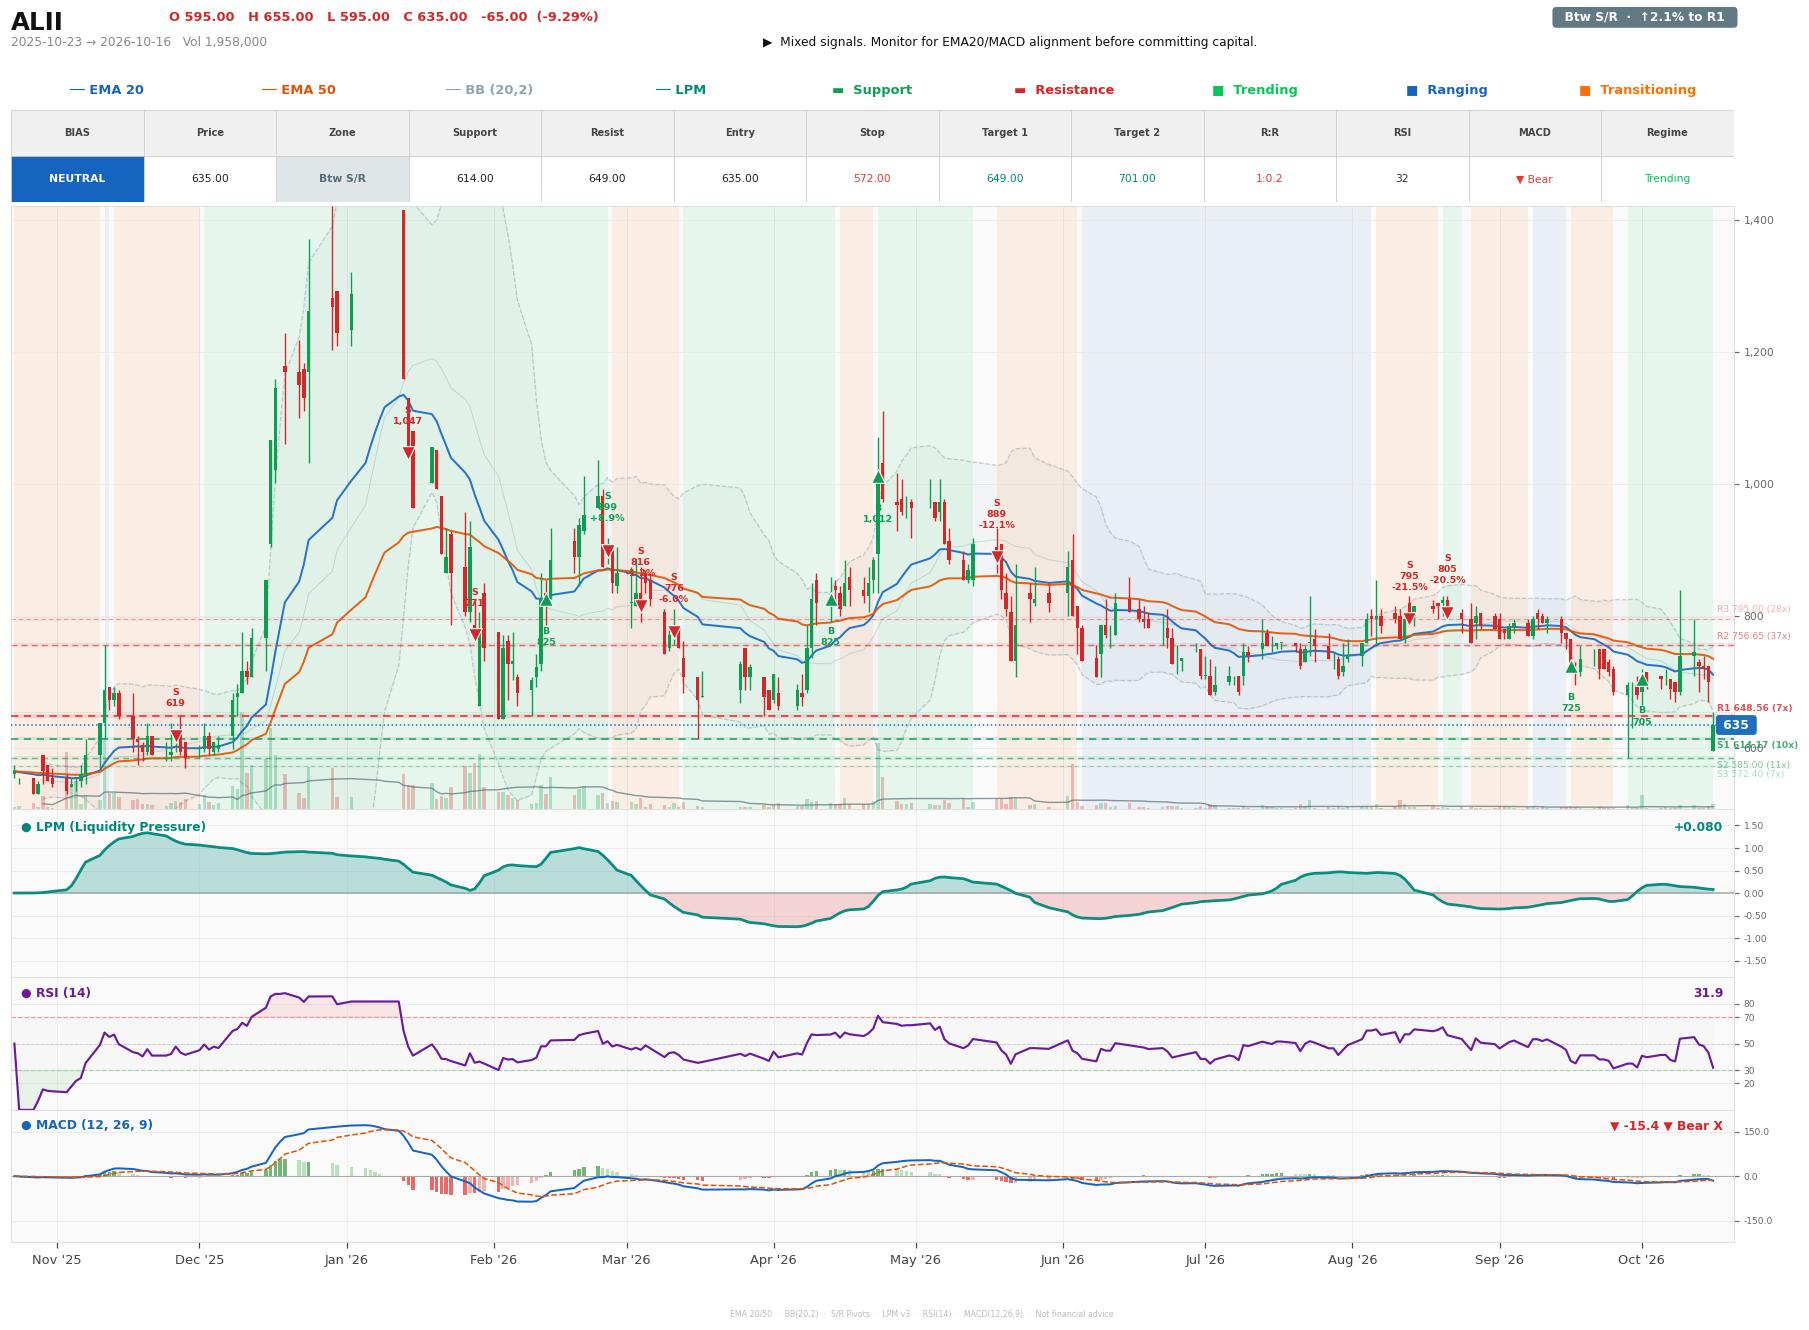Screen dimensions: 1809x1330
Task: Click the Transitioning regime legend square
Action: pyautogui.click(x=1585, y=90)
